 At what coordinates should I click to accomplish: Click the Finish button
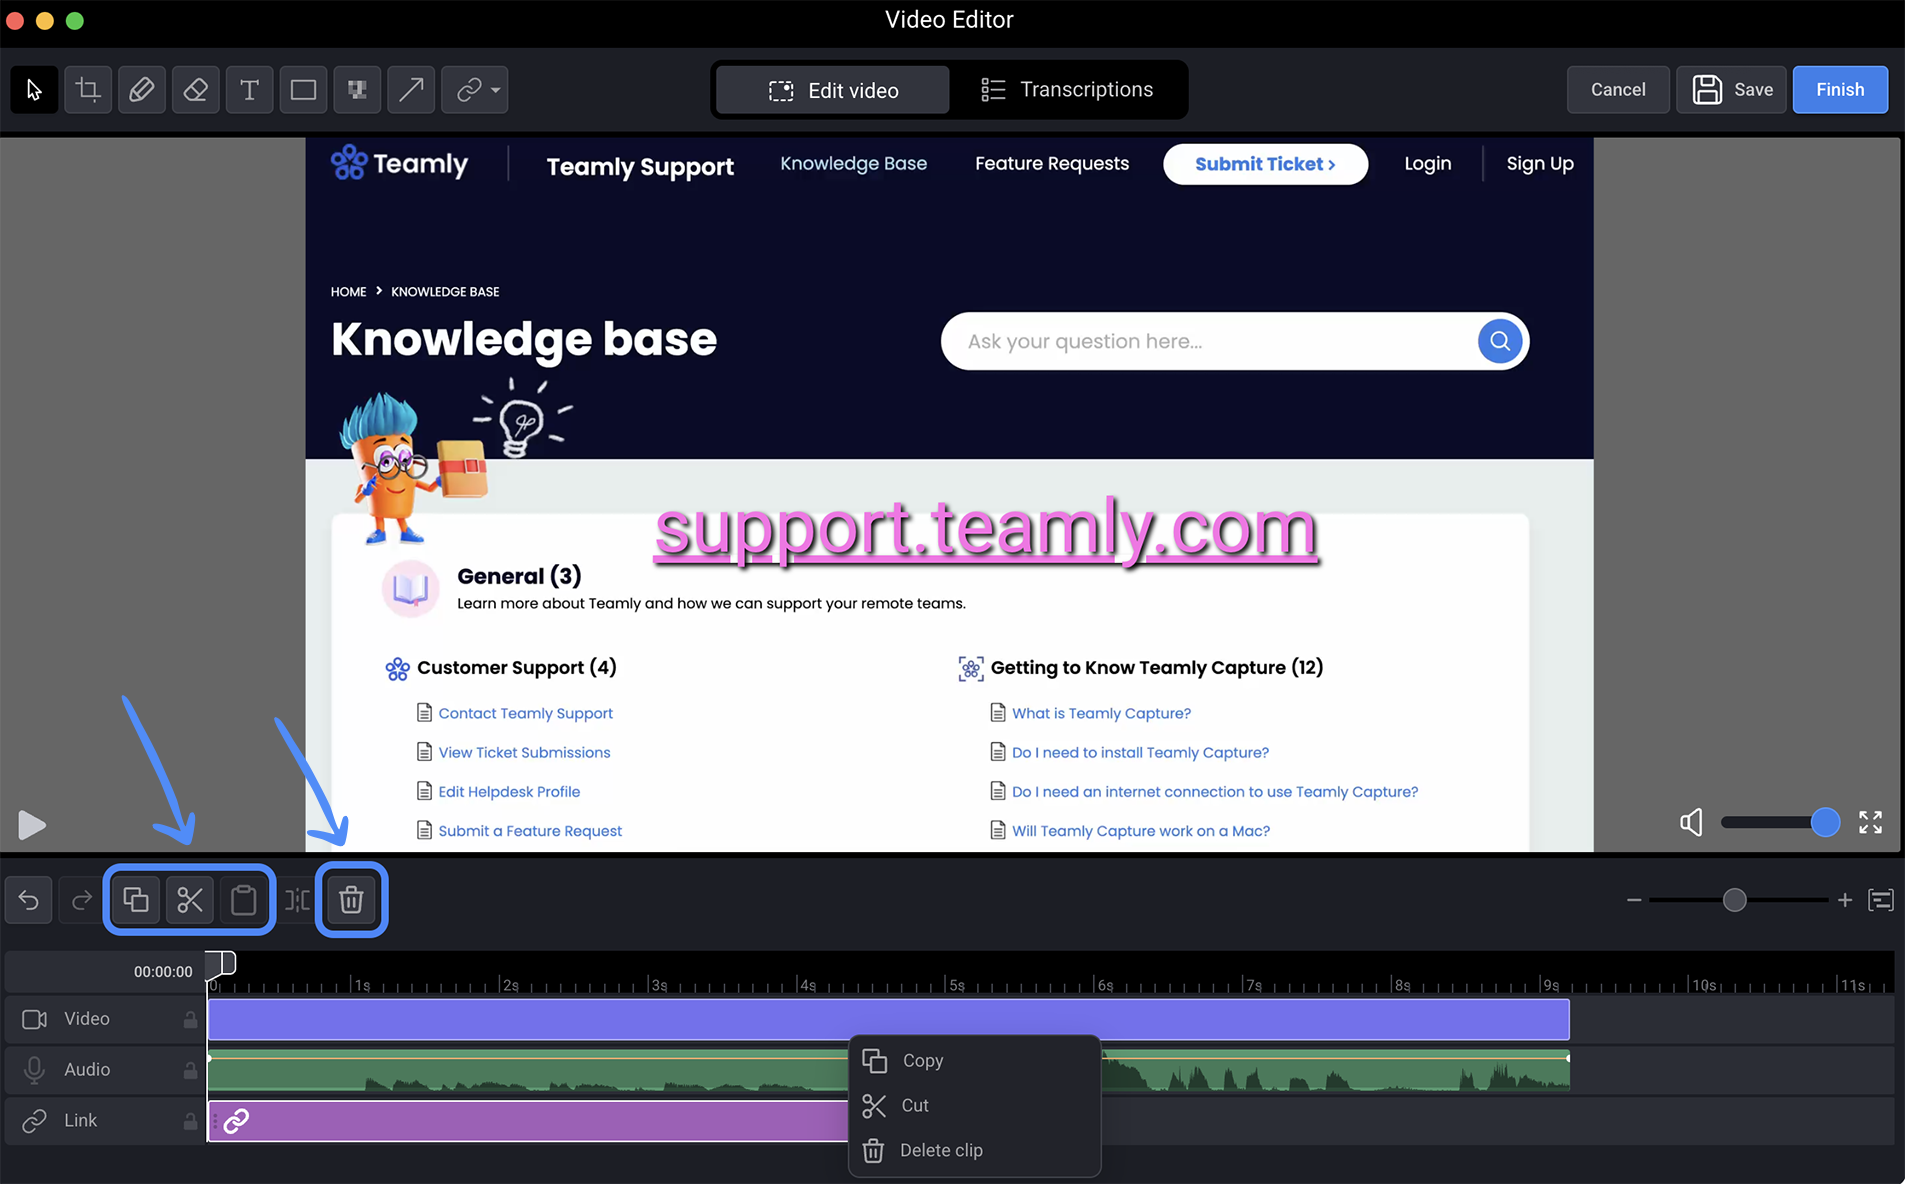1840,90
